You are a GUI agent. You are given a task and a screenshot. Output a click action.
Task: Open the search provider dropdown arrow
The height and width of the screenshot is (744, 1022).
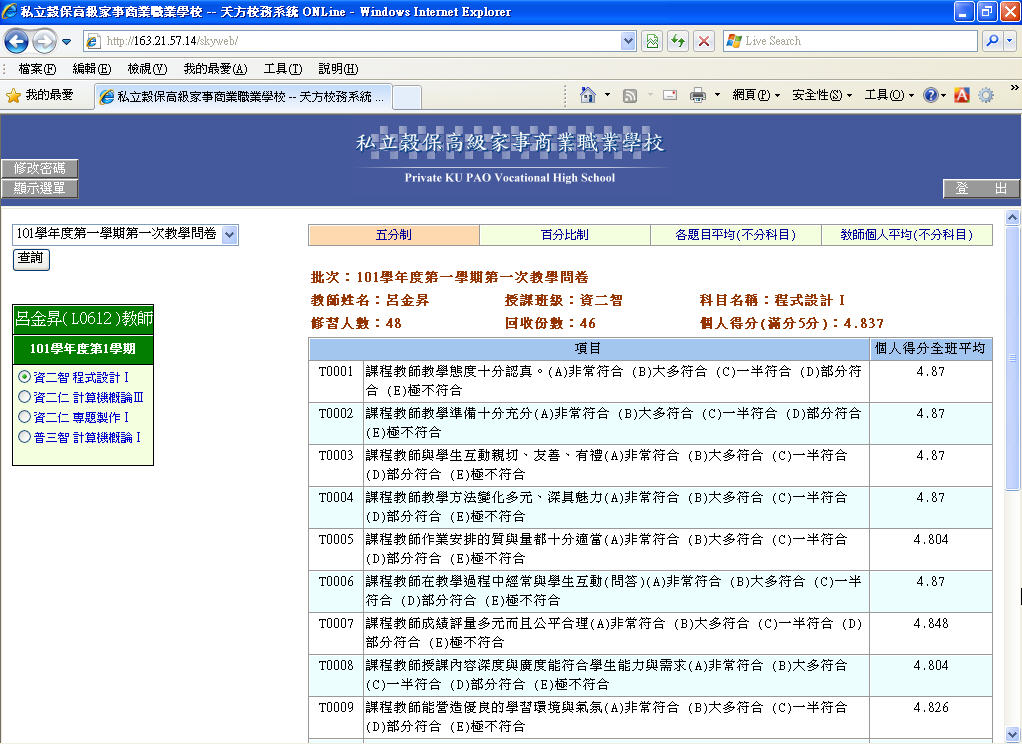pos(1010,41)
